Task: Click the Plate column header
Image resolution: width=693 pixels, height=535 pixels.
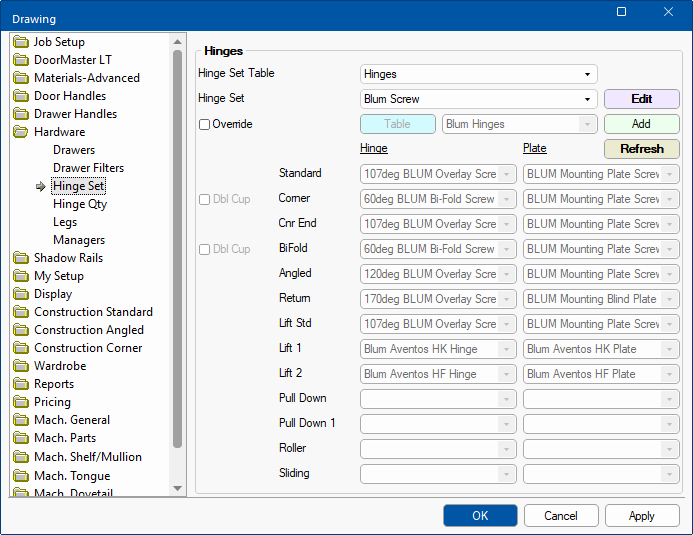Action: click(x=535, y=148)
